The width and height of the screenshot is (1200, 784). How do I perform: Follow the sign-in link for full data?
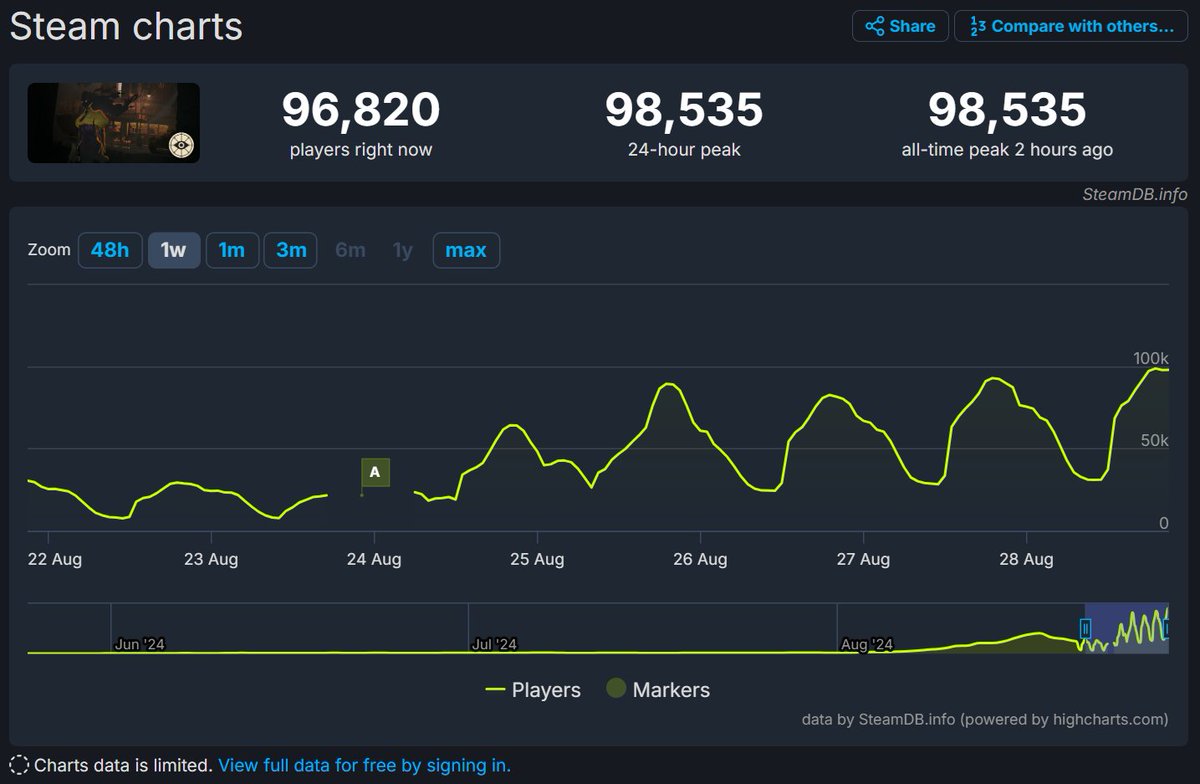(x=366, y=765)
